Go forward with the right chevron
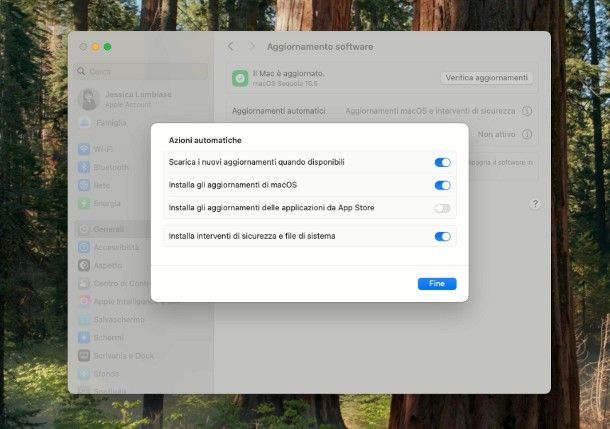Image resolution: width=610 pixels, height=429 pixels. tap(252, 47)
